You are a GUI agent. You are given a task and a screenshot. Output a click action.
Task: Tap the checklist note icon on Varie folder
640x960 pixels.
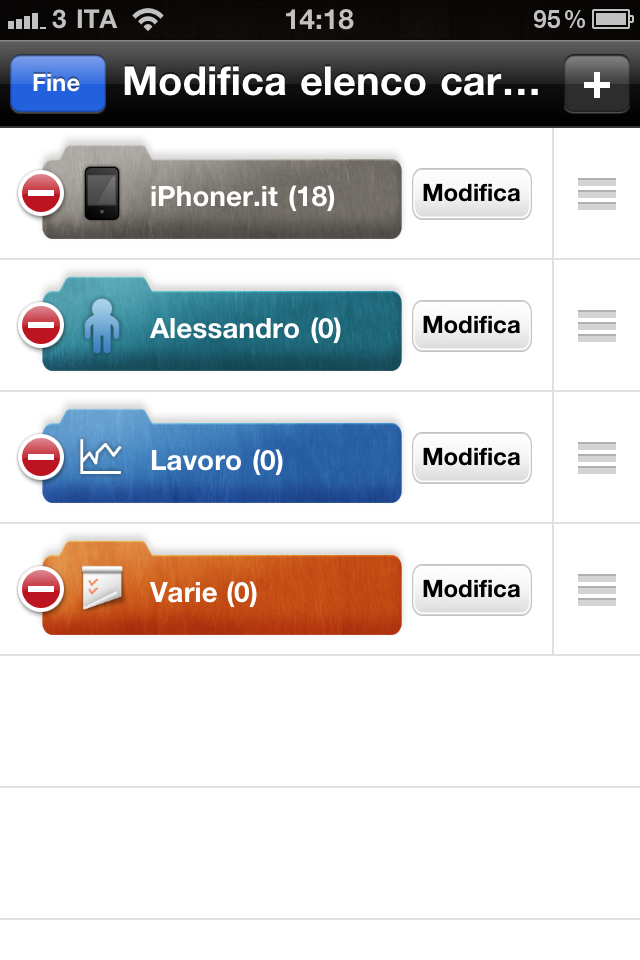[102, 588]
